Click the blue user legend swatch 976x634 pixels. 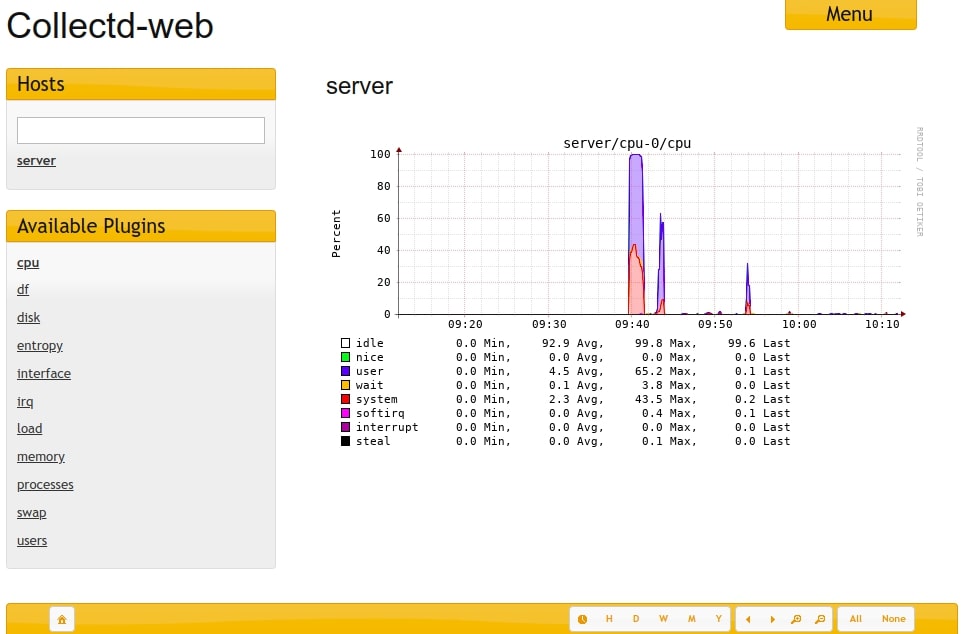coord(345,371)
